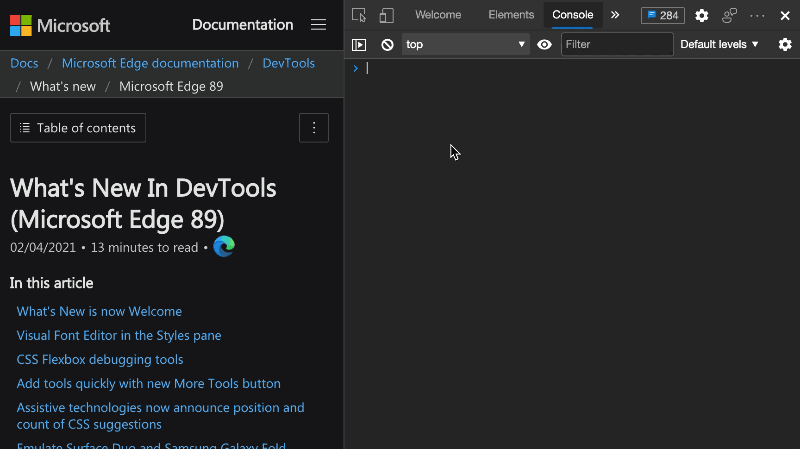Click the Edge contributor avatar icon
The image size is (800, 449).
point(224,246)
